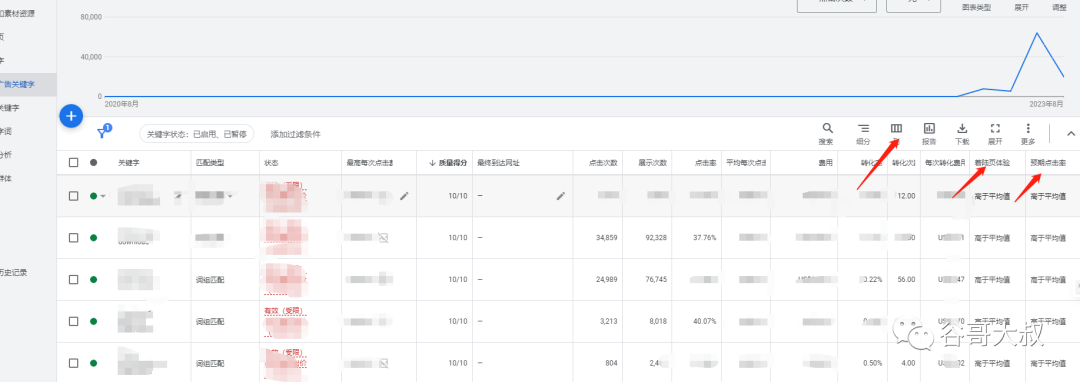
Task: Sort by 状态 column header
Action: (271, 163)
